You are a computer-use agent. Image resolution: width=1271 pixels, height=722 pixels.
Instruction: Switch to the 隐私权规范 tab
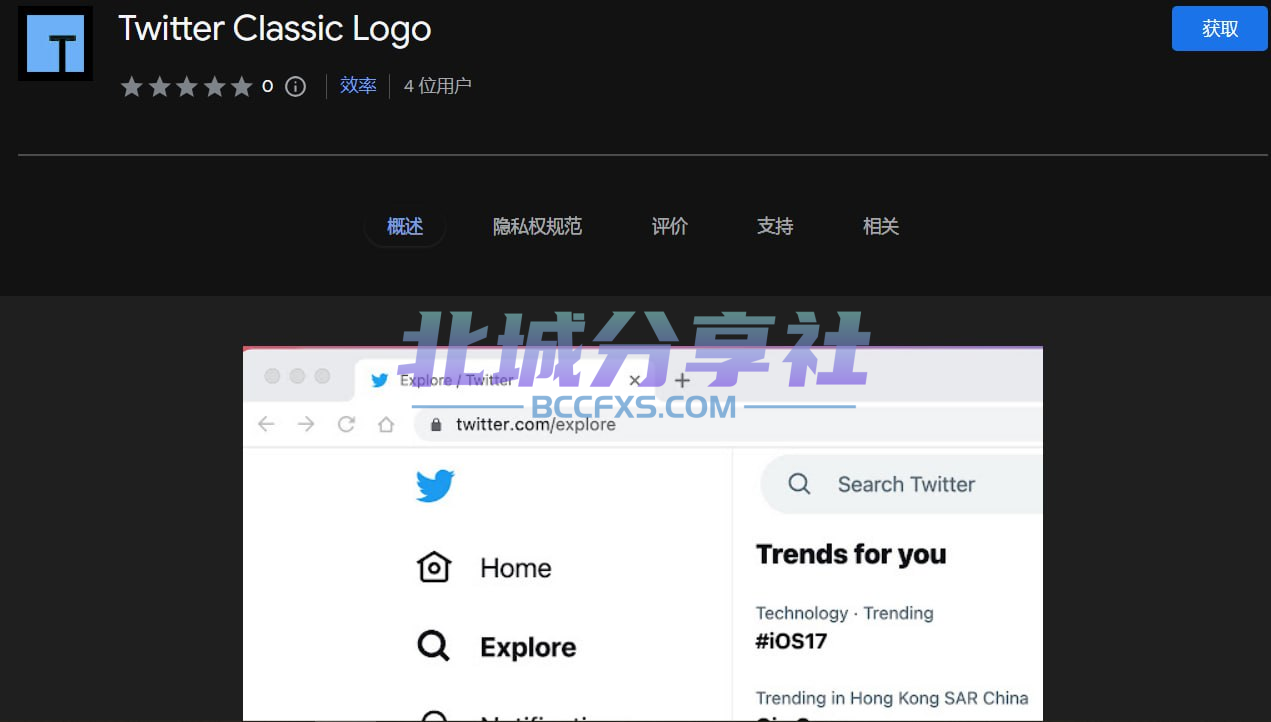537,227
